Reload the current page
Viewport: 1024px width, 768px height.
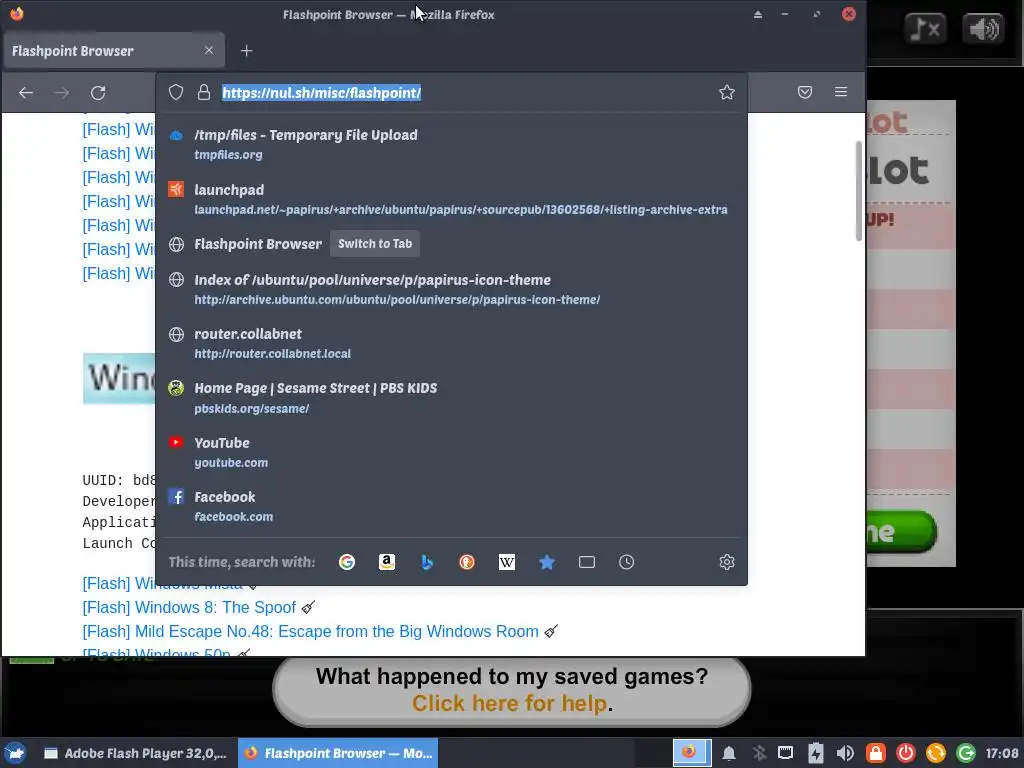[x=98, y=93]
